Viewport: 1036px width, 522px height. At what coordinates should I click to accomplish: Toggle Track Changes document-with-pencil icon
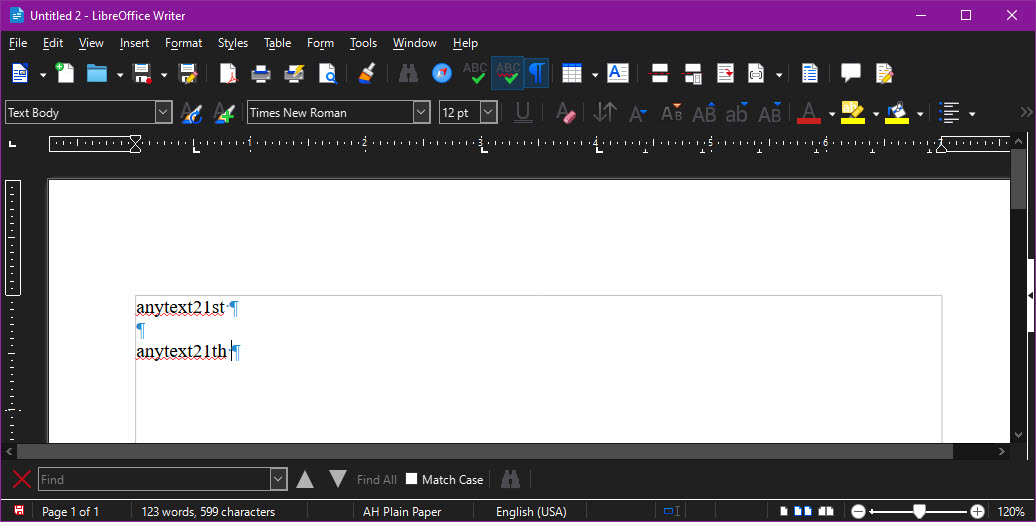click(884, 73)
